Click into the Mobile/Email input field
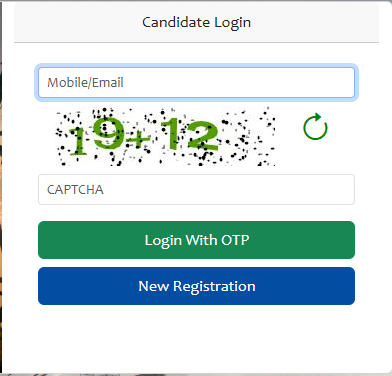The image size is (392, 376). tap(196, 82)
